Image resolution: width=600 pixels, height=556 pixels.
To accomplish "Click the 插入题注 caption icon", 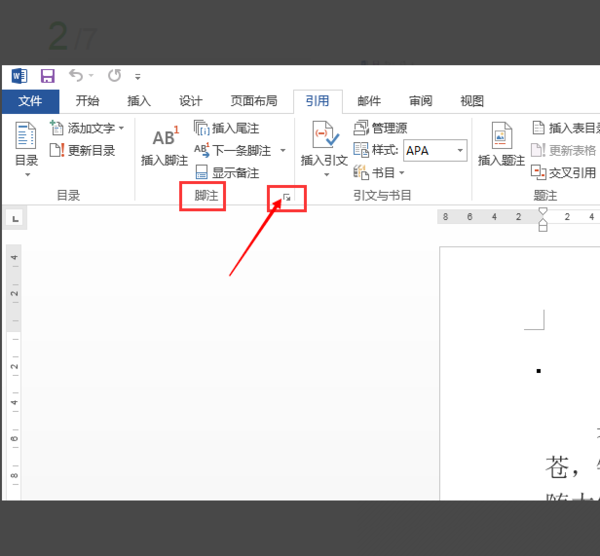I will coord(501,135).
